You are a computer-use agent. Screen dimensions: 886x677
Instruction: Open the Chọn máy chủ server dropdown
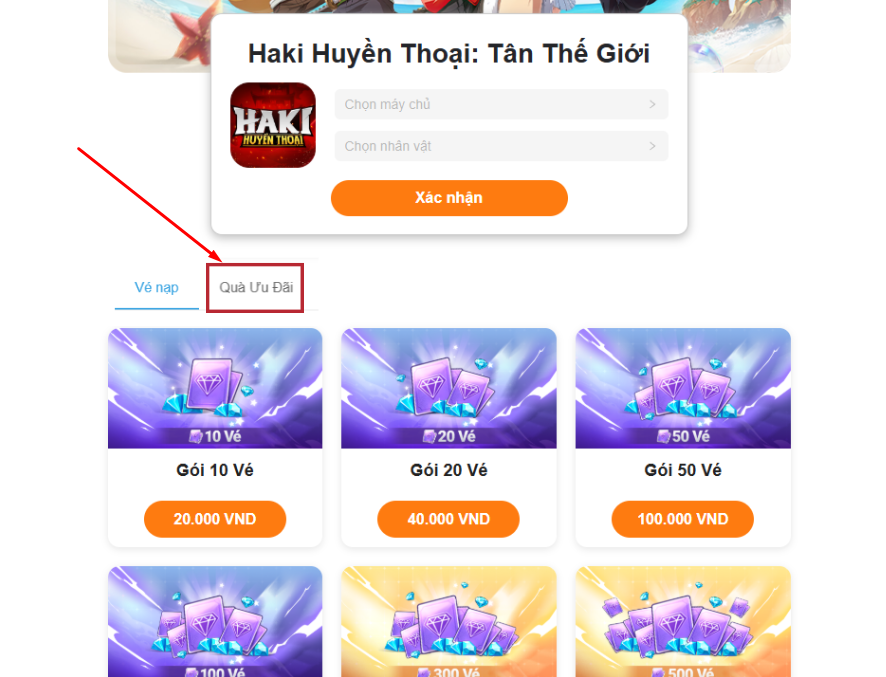(x=501, y=105)
